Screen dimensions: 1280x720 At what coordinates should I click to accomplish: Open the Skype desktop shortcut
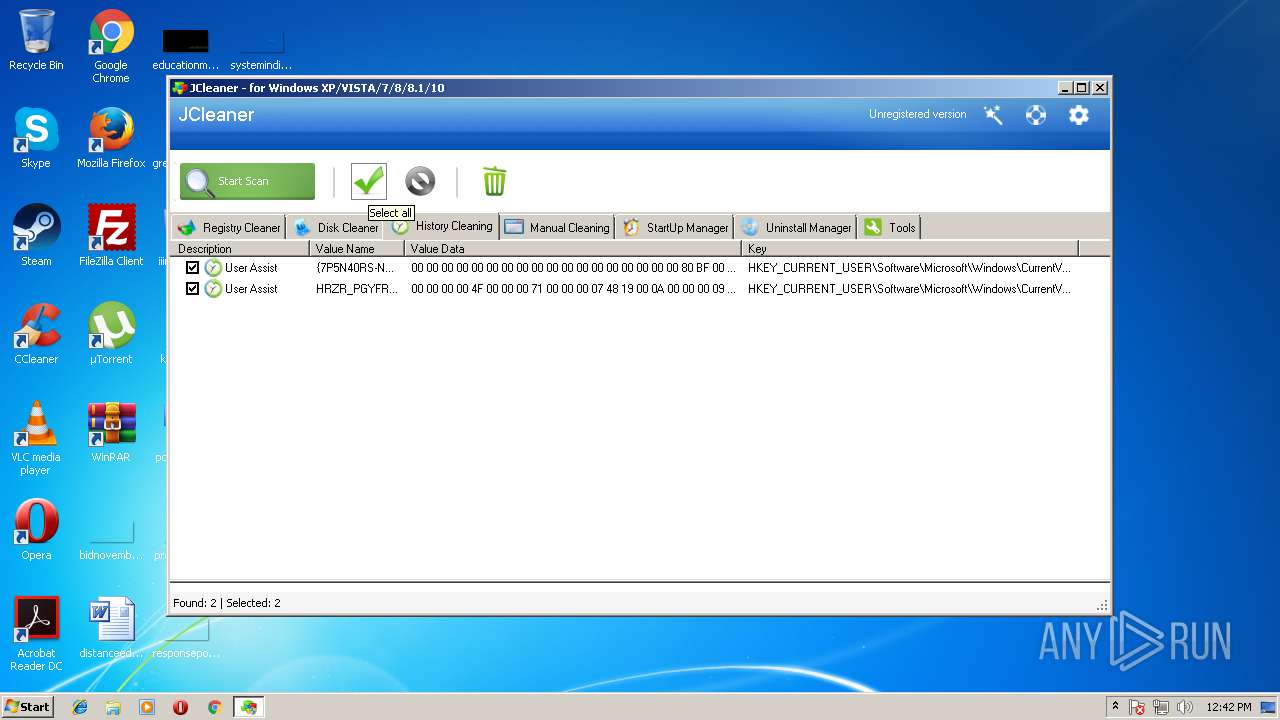pyautogui.click(x=36, y=138)
